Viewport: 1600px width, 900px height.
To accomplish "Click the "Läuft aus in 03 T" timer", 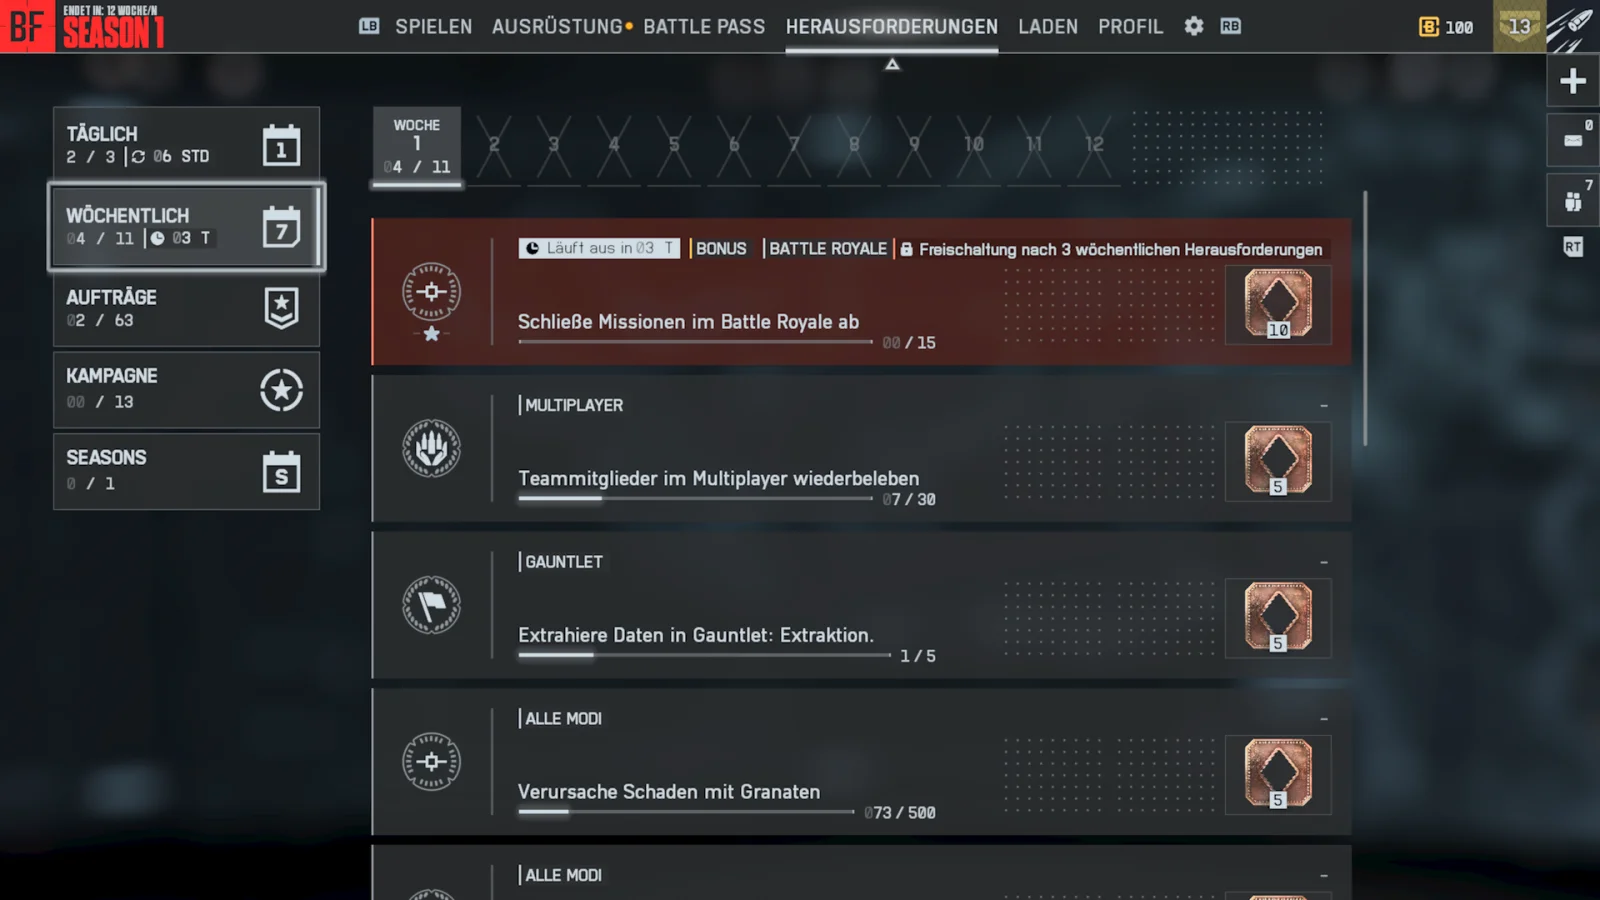I will [599, 248].
